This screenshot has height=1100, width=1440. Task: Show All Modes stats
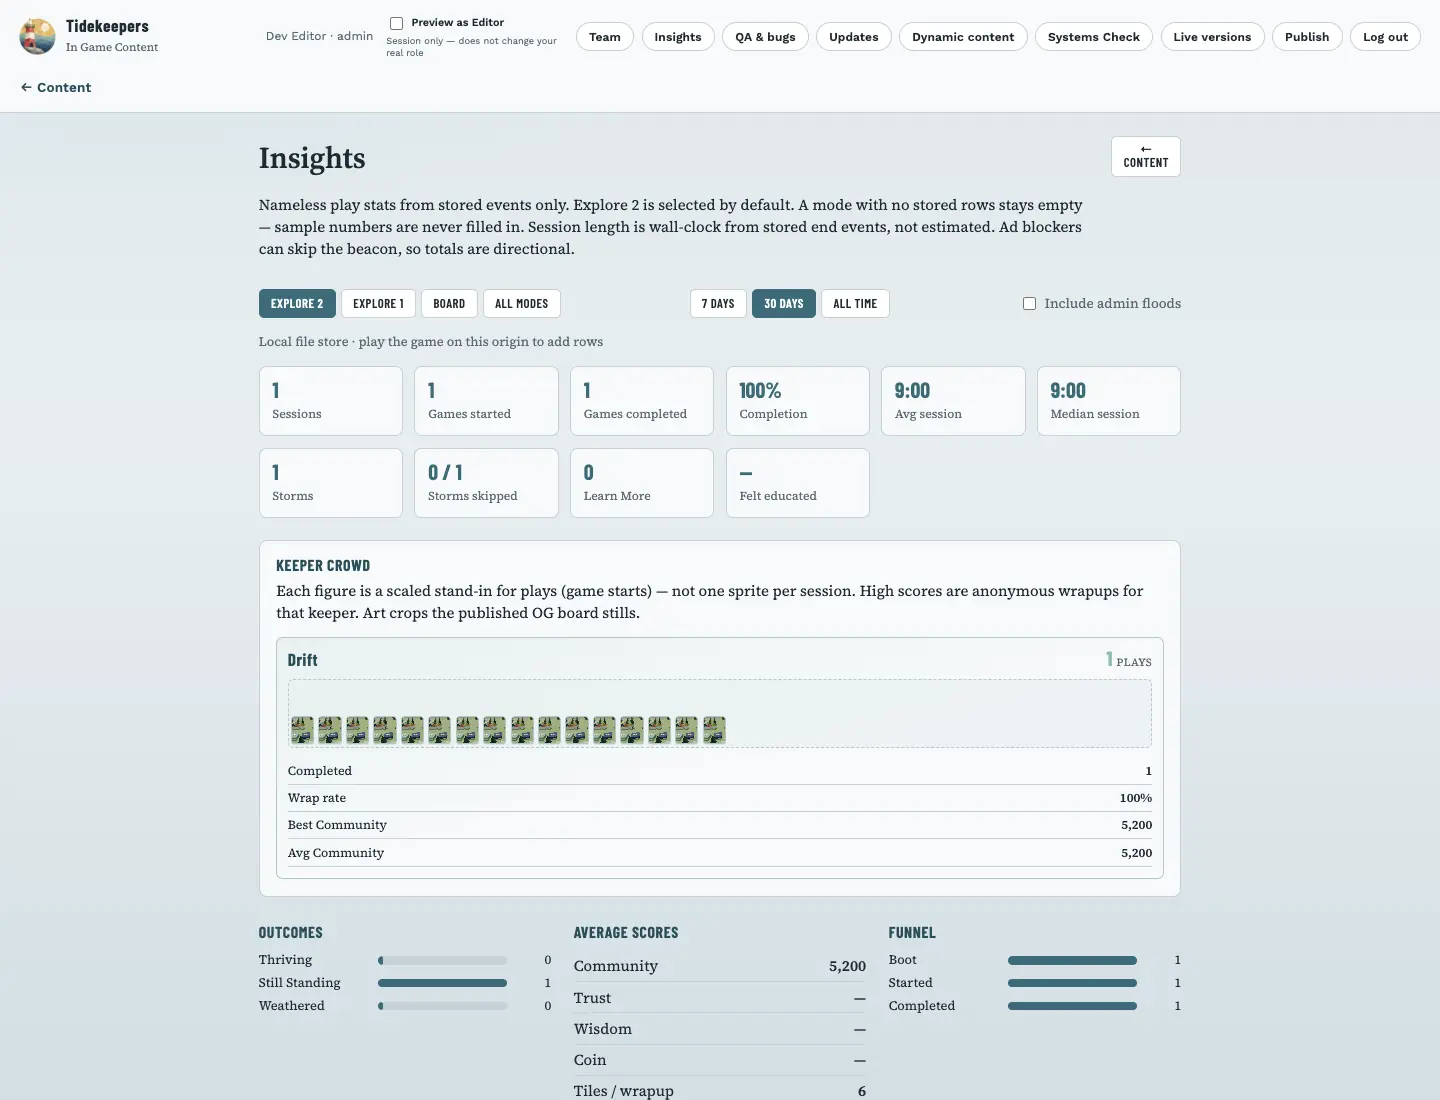pos(522,303)
